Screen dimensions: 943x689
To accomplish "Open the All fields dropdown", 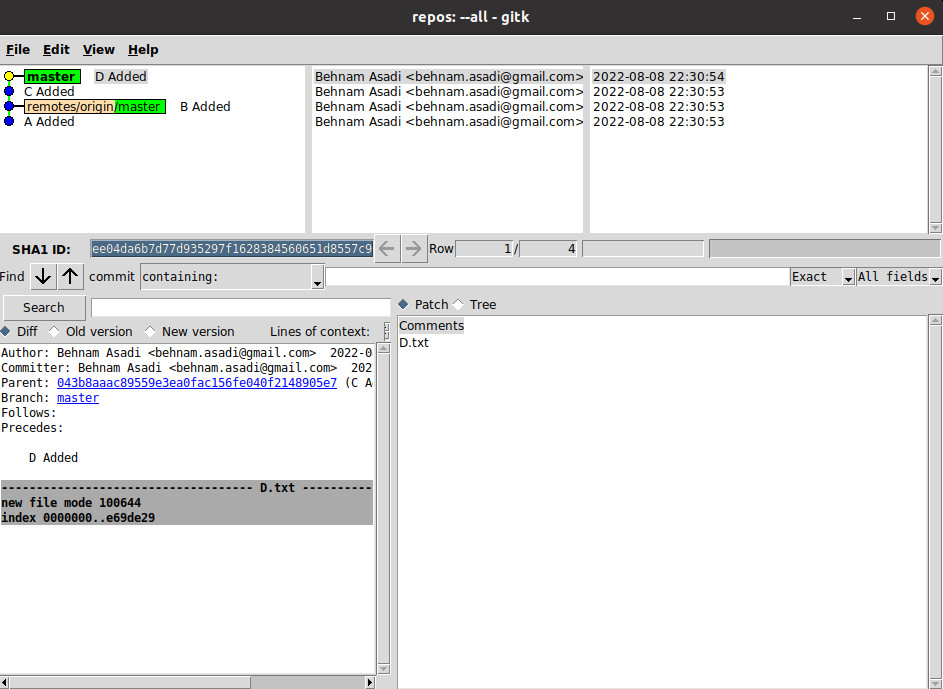I will pyautogui.click(x=936, y=278).
